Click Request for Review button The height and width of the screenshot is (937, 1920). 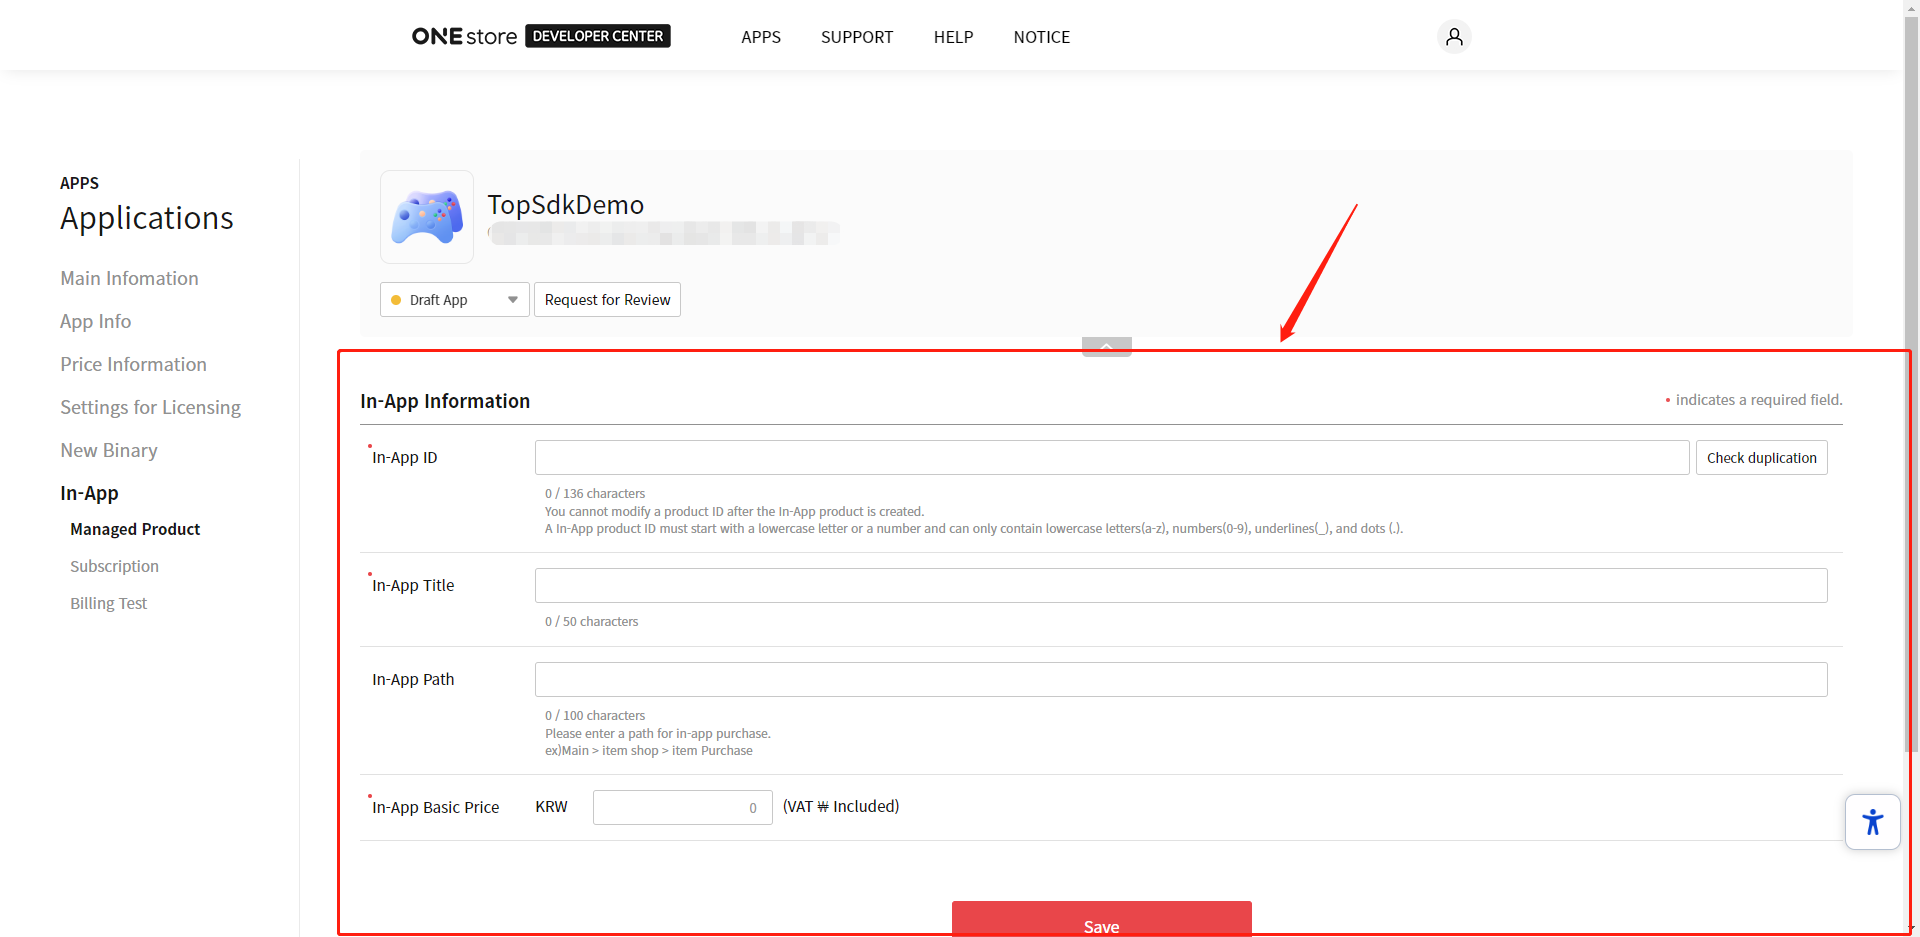coord(607,300)
